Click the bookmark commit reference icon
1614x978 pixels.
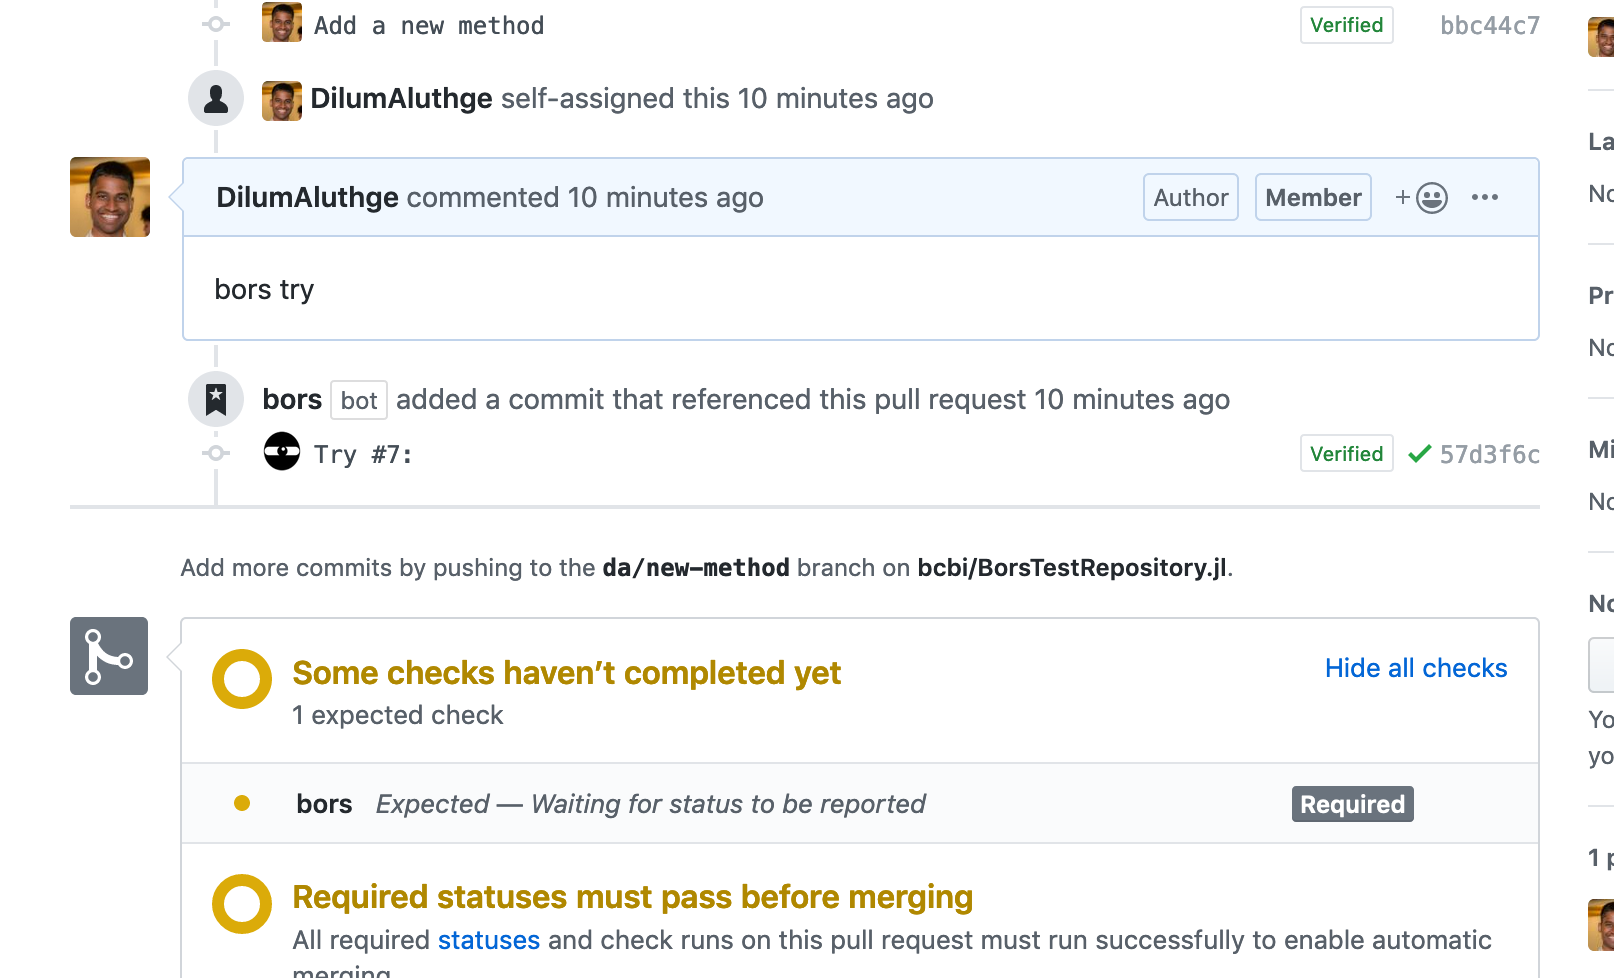tap(216, 400)
